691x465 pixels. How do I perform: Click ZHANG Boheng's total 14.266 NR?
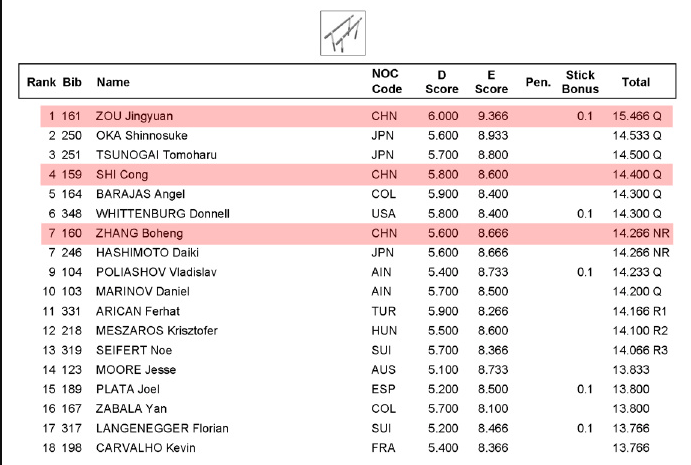click(638, 233)
